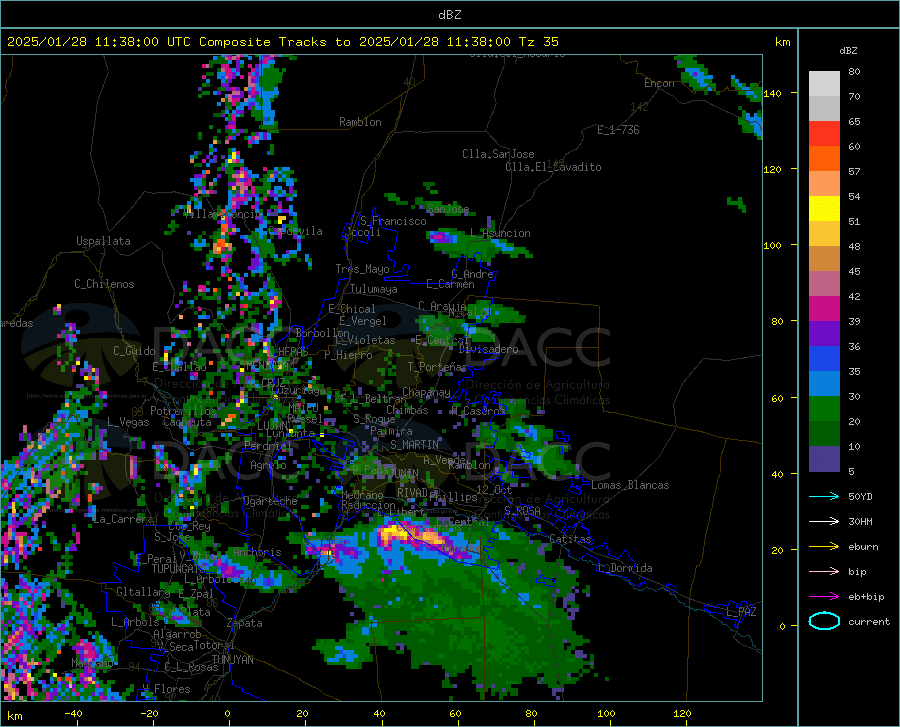Pick the dark orange swatch in dBZ scale
Image resolution: width=900 pixels, height=727 pixels.
[x=824, y=159]
